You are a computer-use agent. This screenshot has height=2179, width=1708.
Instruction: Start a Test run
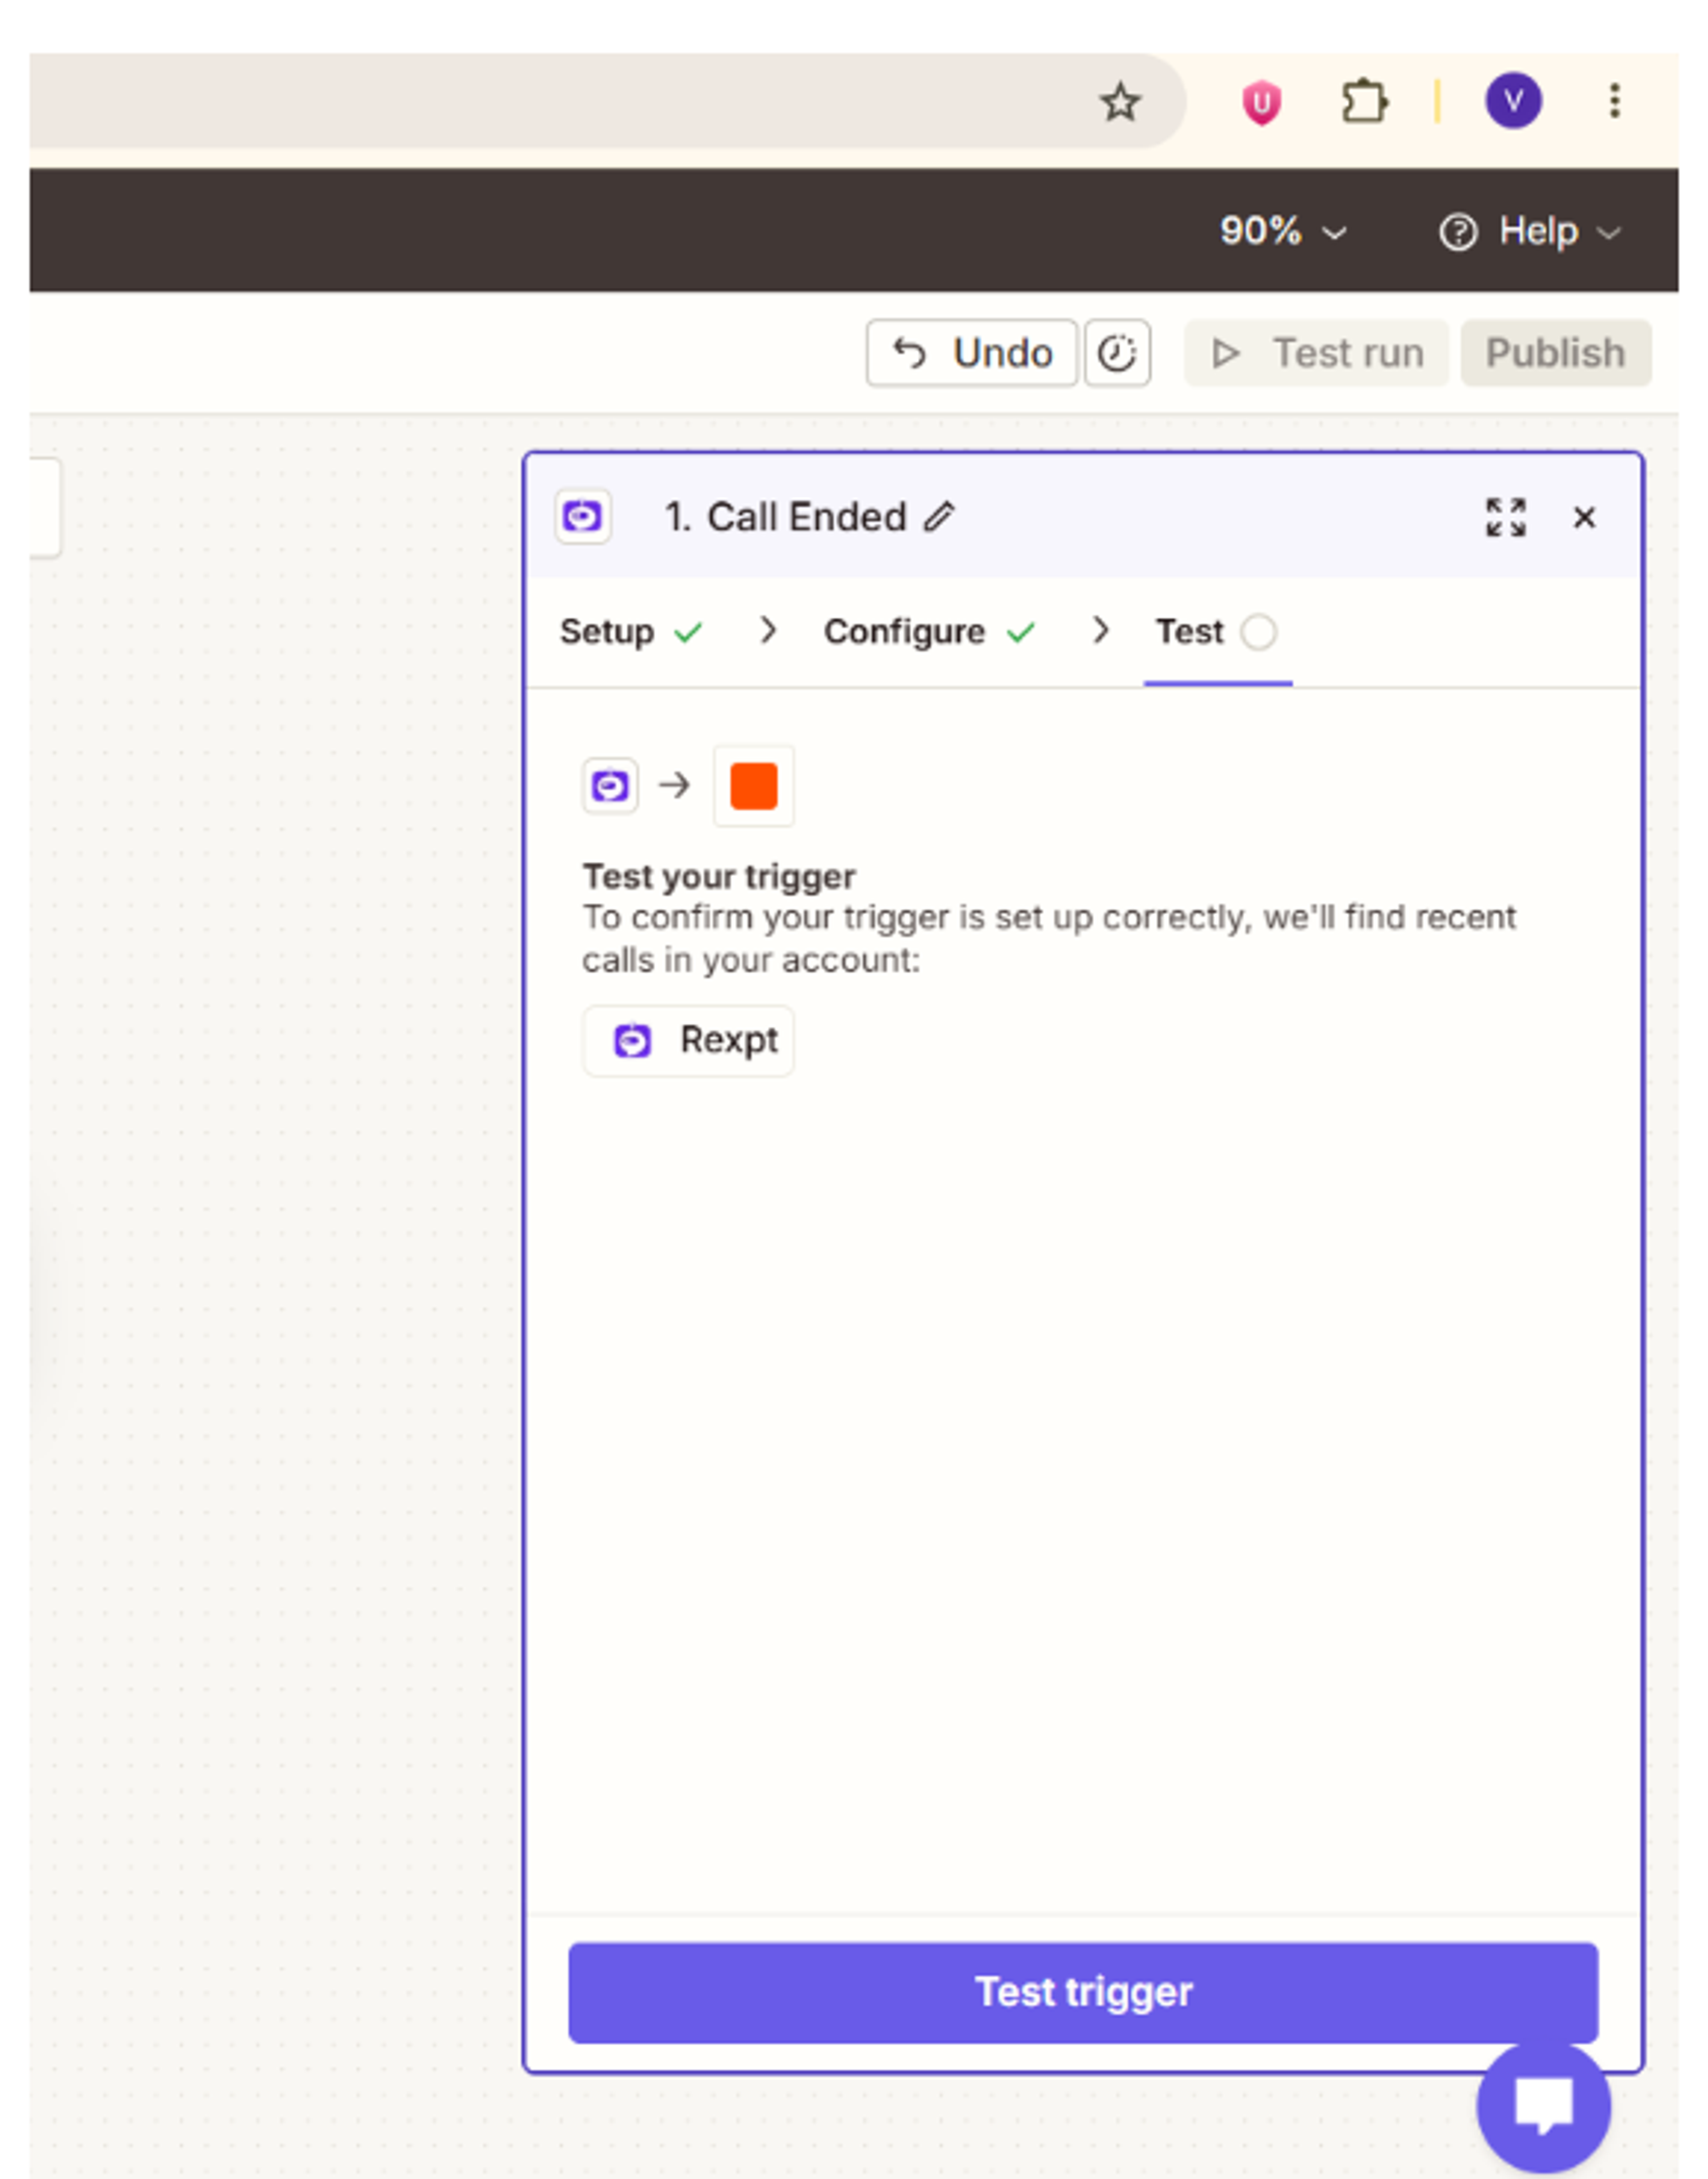(1316, 353)
